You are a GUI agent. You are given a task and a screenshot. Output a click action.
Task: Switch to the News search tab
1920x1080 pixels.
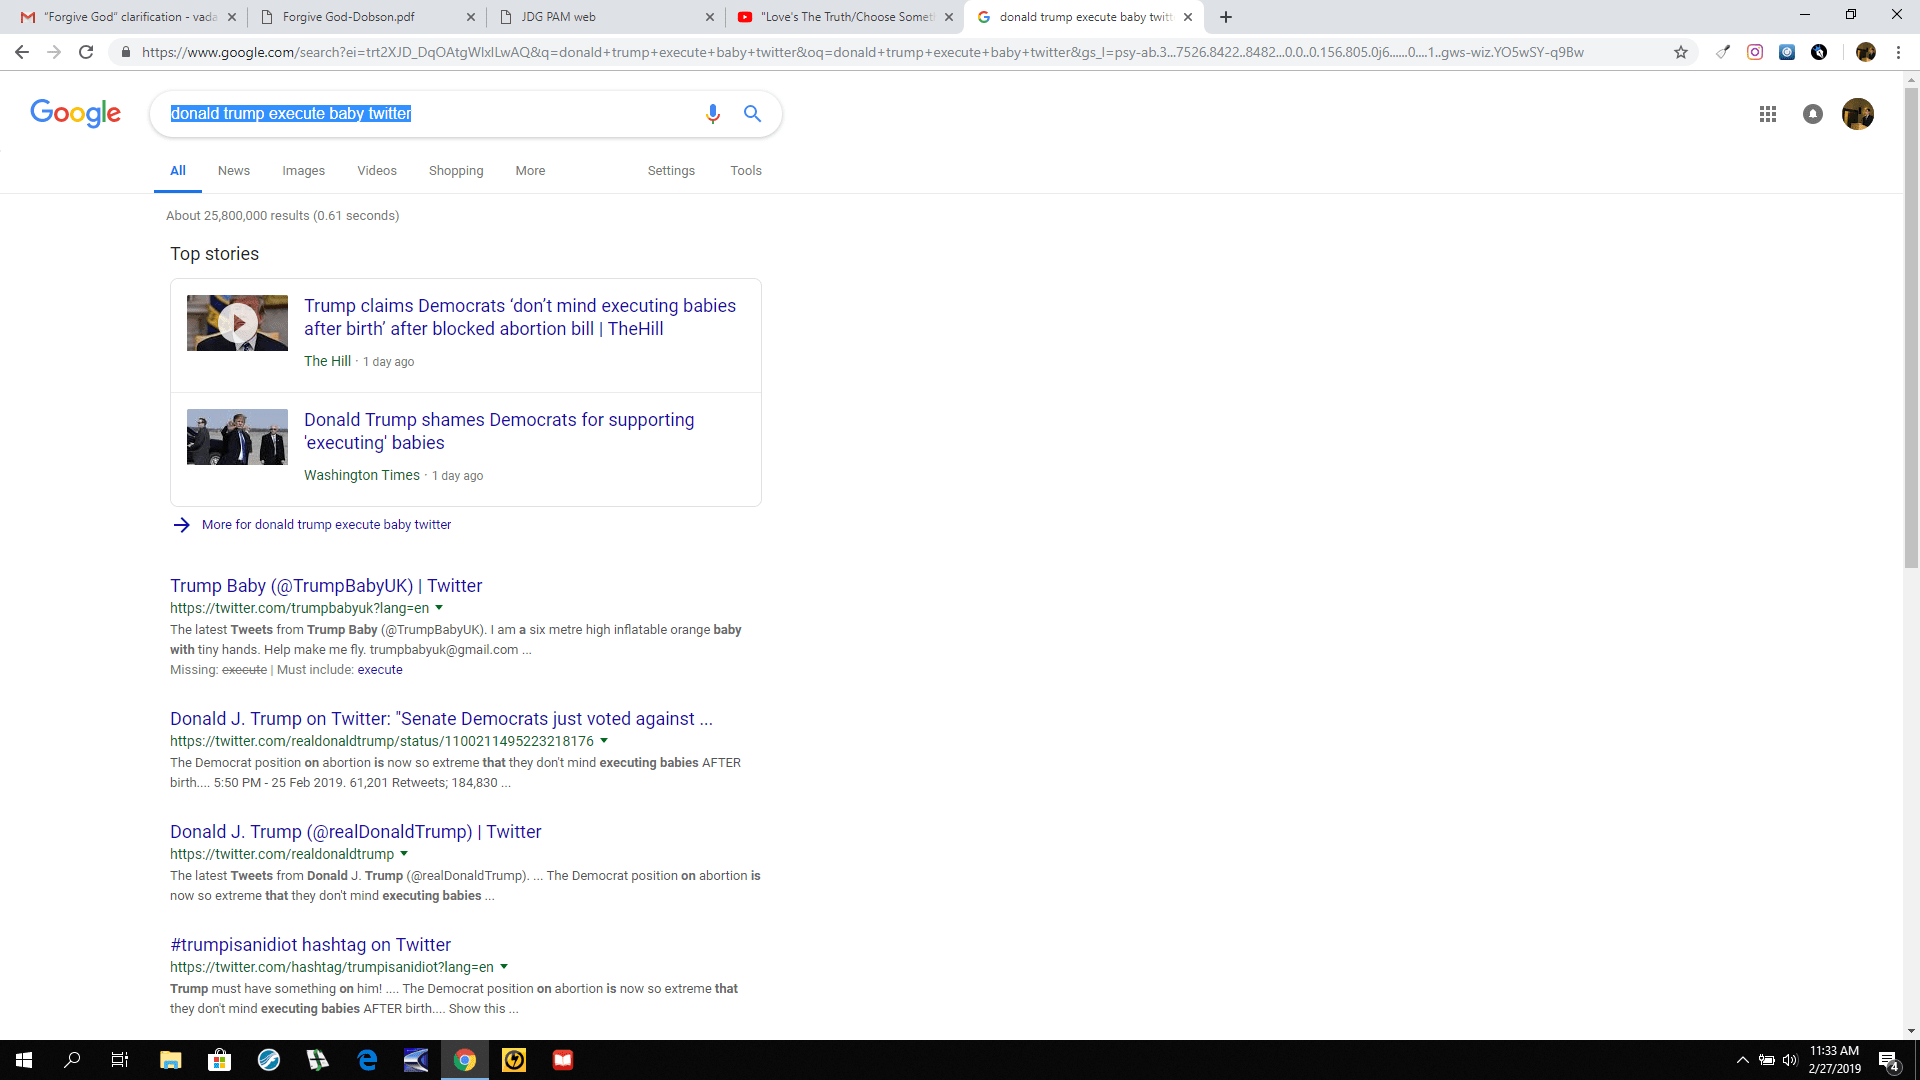click(x=233, y=171)
